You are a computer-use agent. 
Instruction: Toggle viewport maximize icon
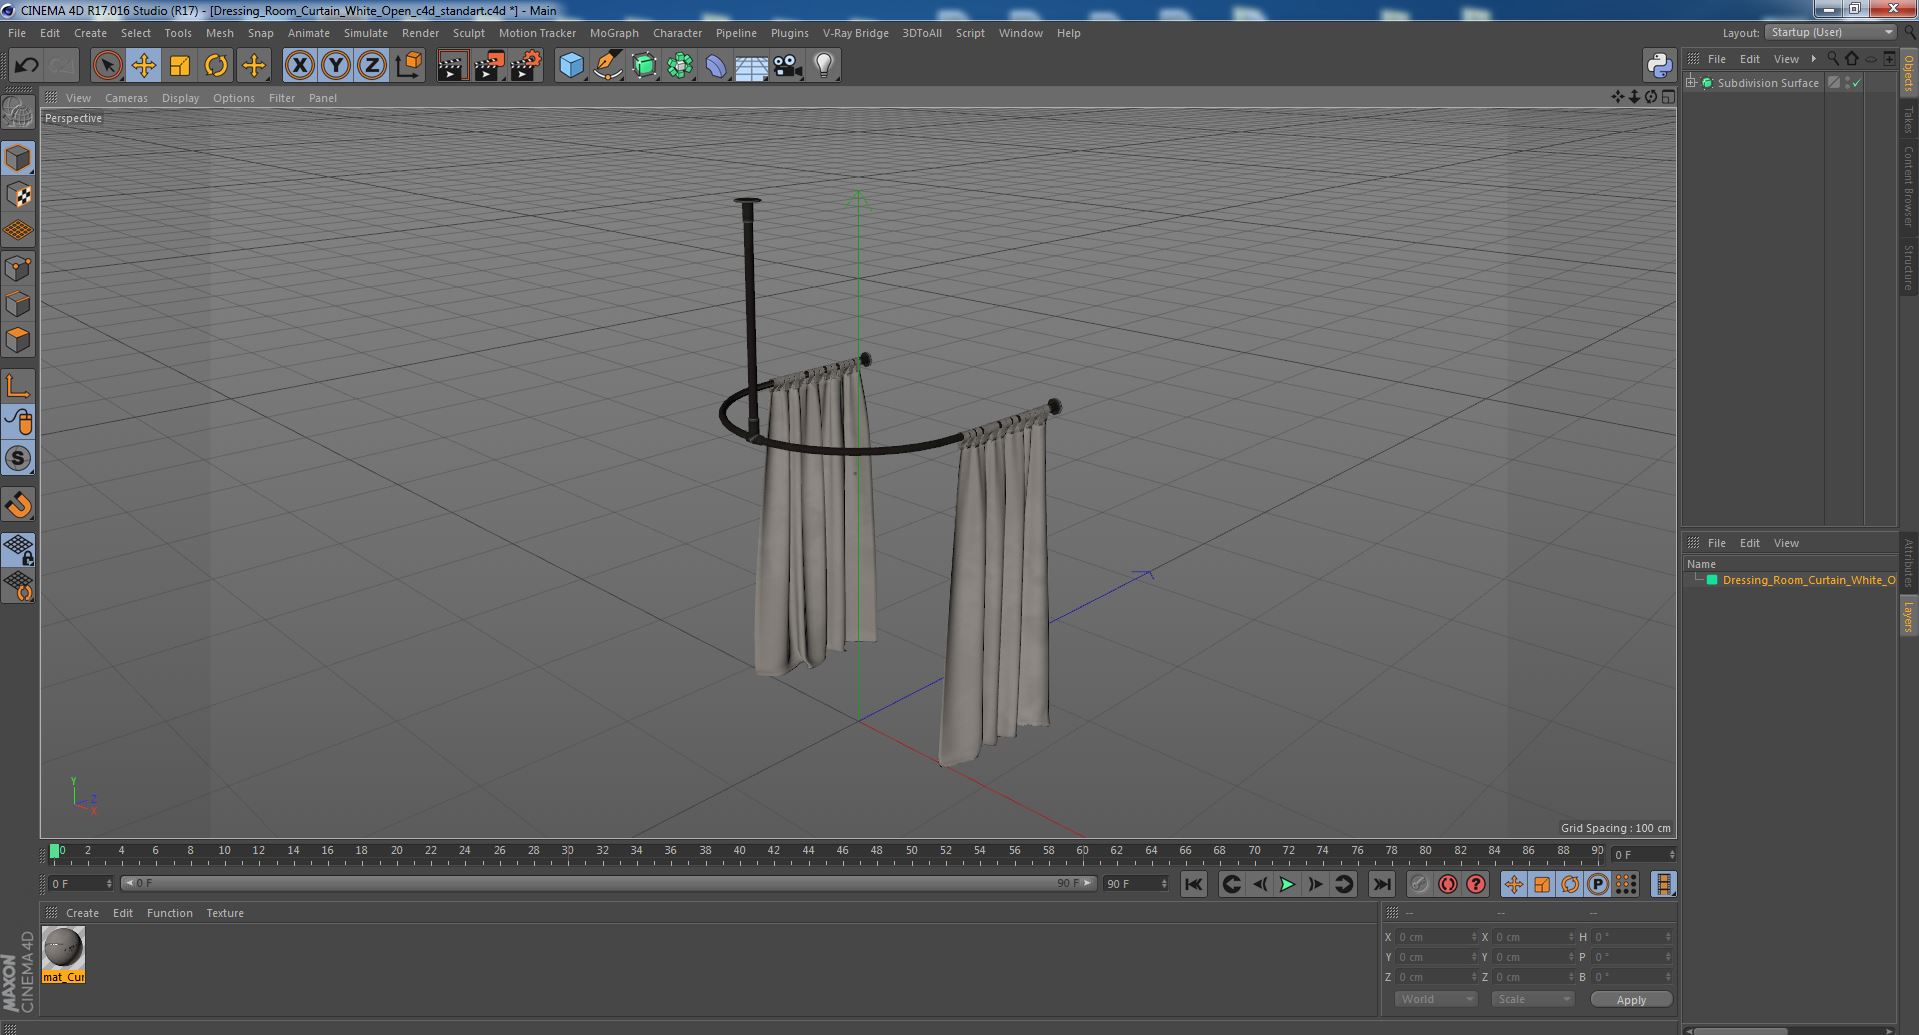(1668, 97)
